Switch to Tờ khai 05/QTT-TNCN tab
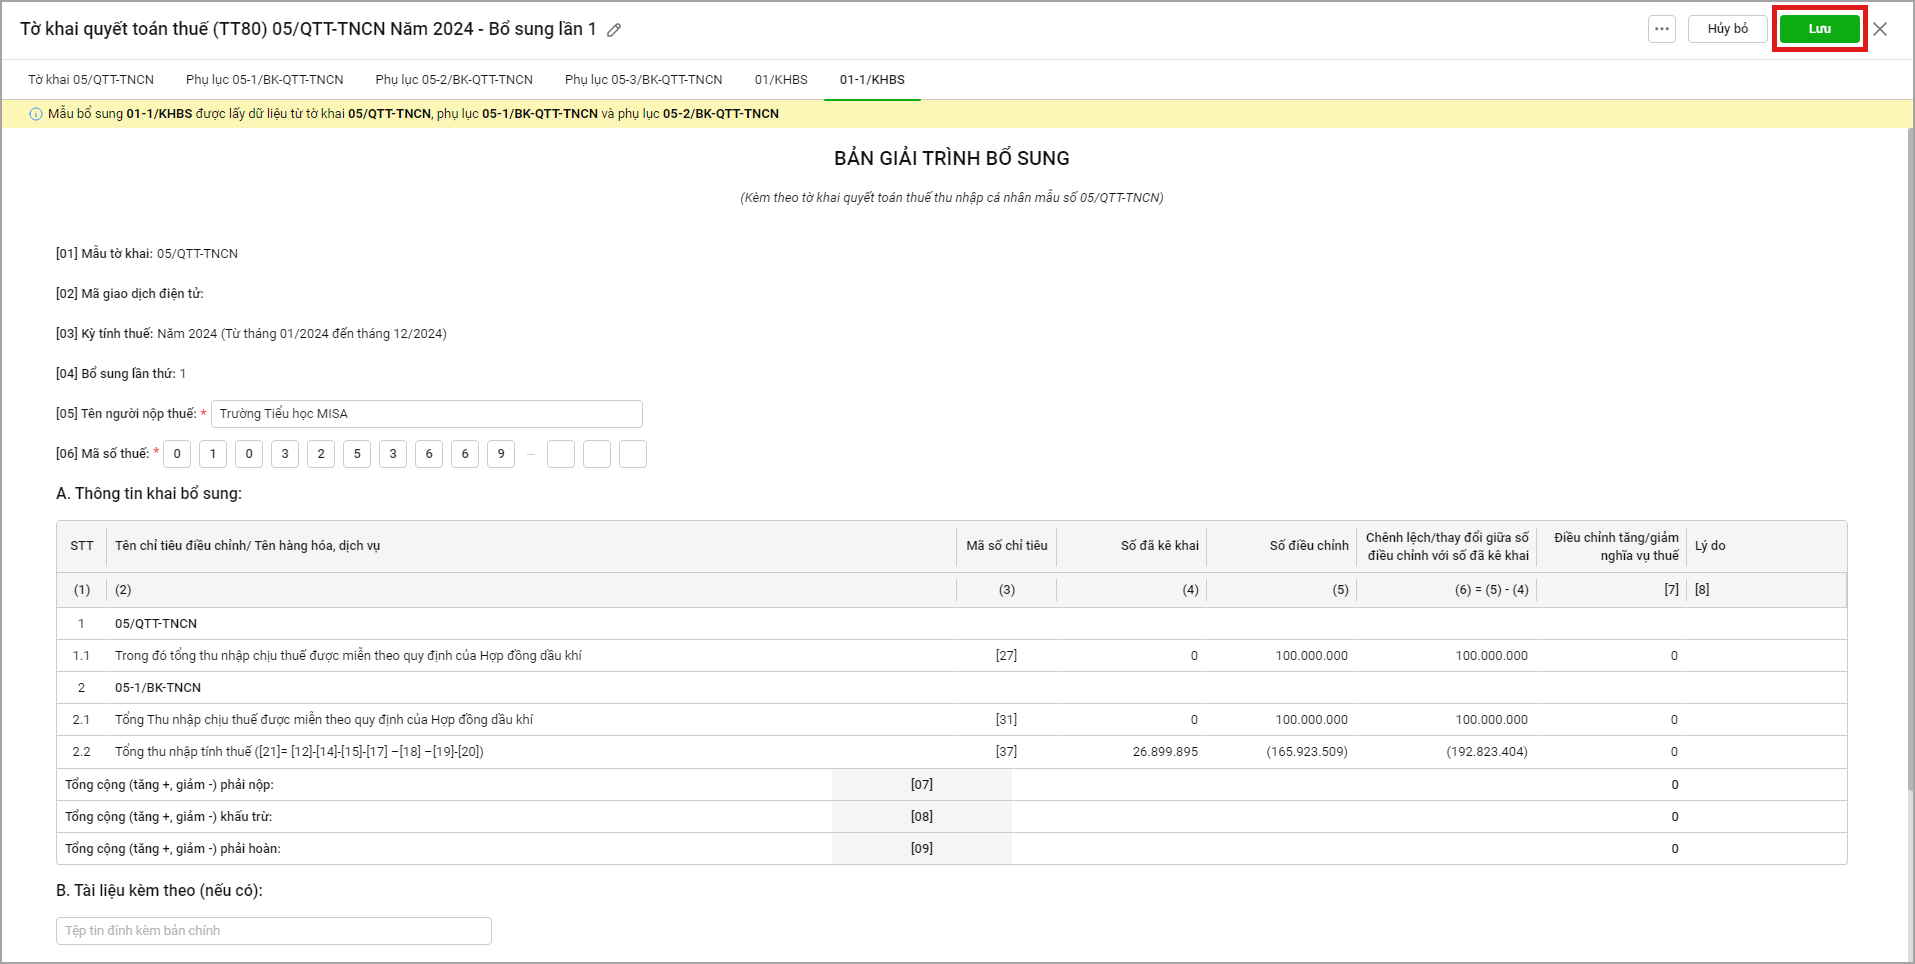This screenshot has height=964, width=1915. click(x=91, y=80)
